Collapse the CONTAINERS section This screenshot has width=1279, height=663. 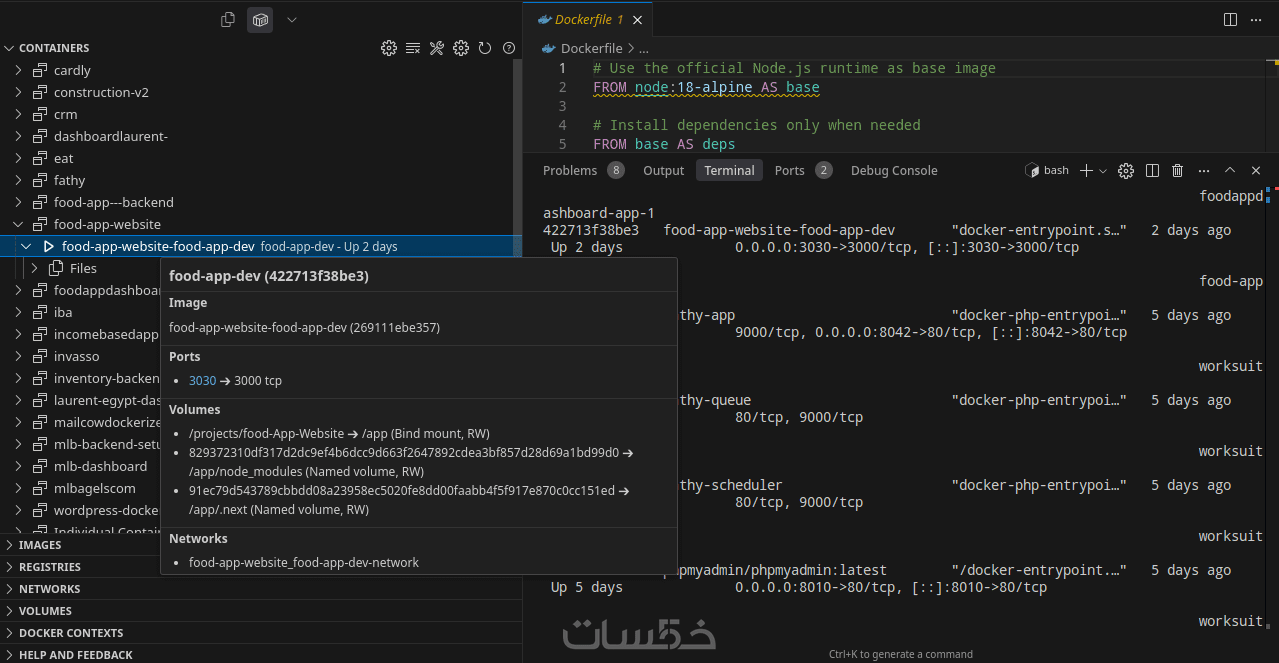point(9,48)
